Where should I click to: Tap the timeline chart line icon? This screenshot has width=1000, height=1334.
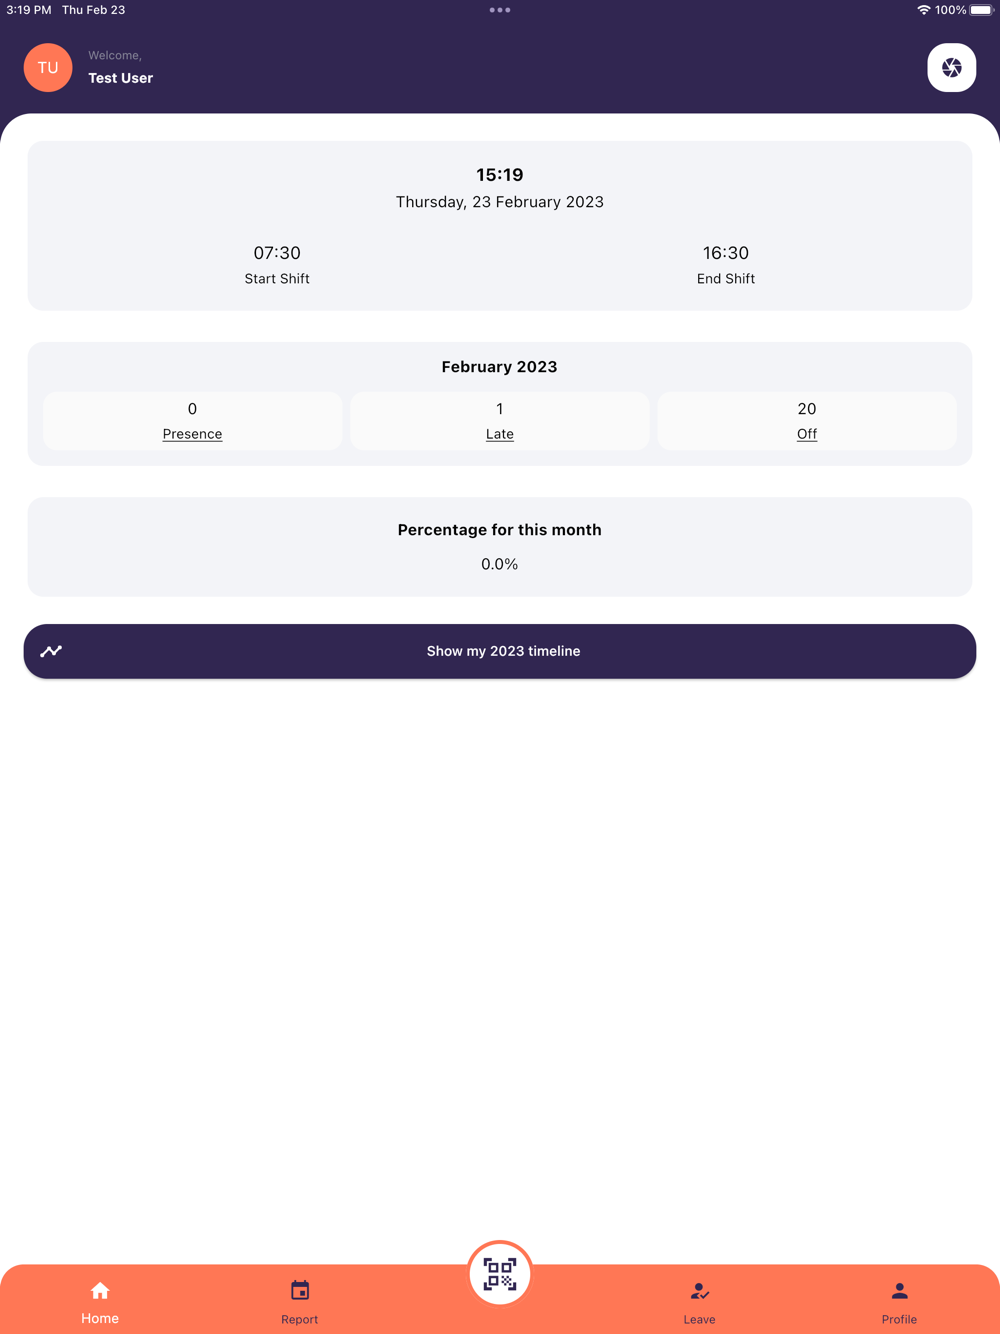pyautogui.click(x=51, y=651)
